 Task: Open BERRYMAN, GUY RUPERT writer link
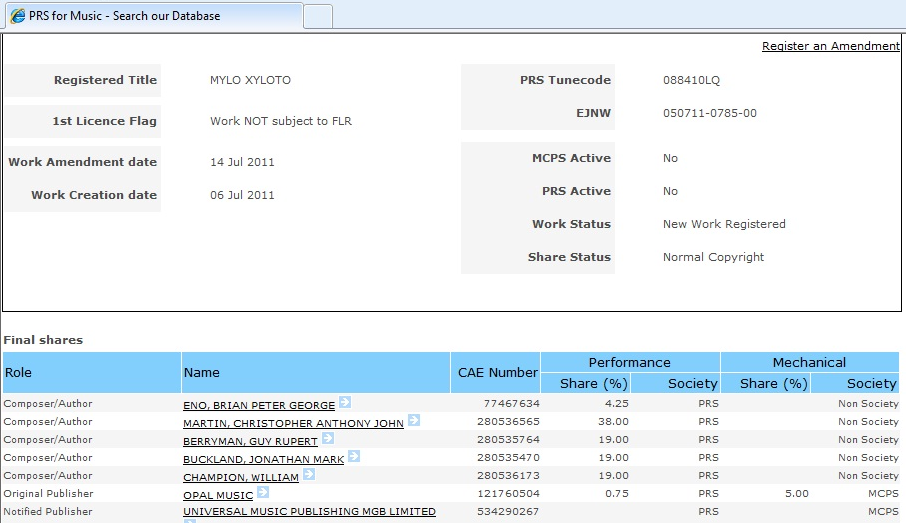250,441
